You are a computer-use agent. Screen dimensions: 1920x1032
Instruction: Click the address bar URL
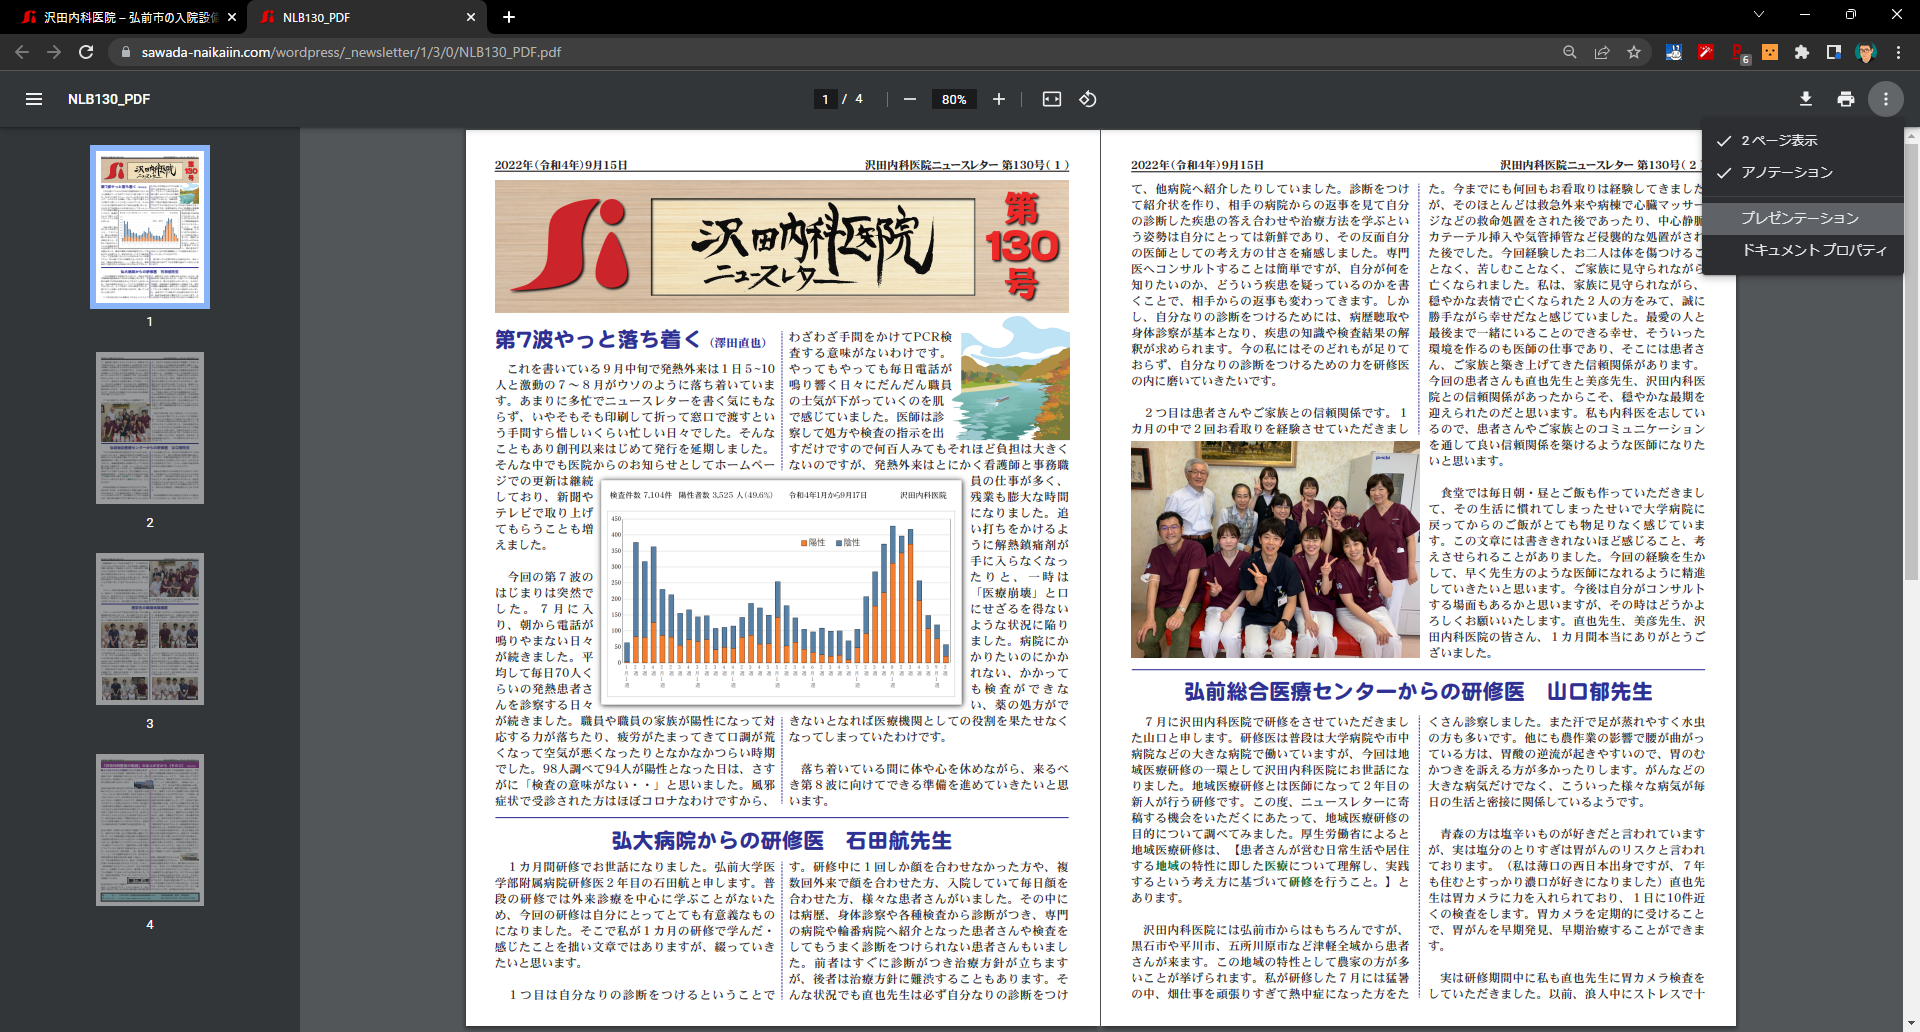[x=351, y=52]
